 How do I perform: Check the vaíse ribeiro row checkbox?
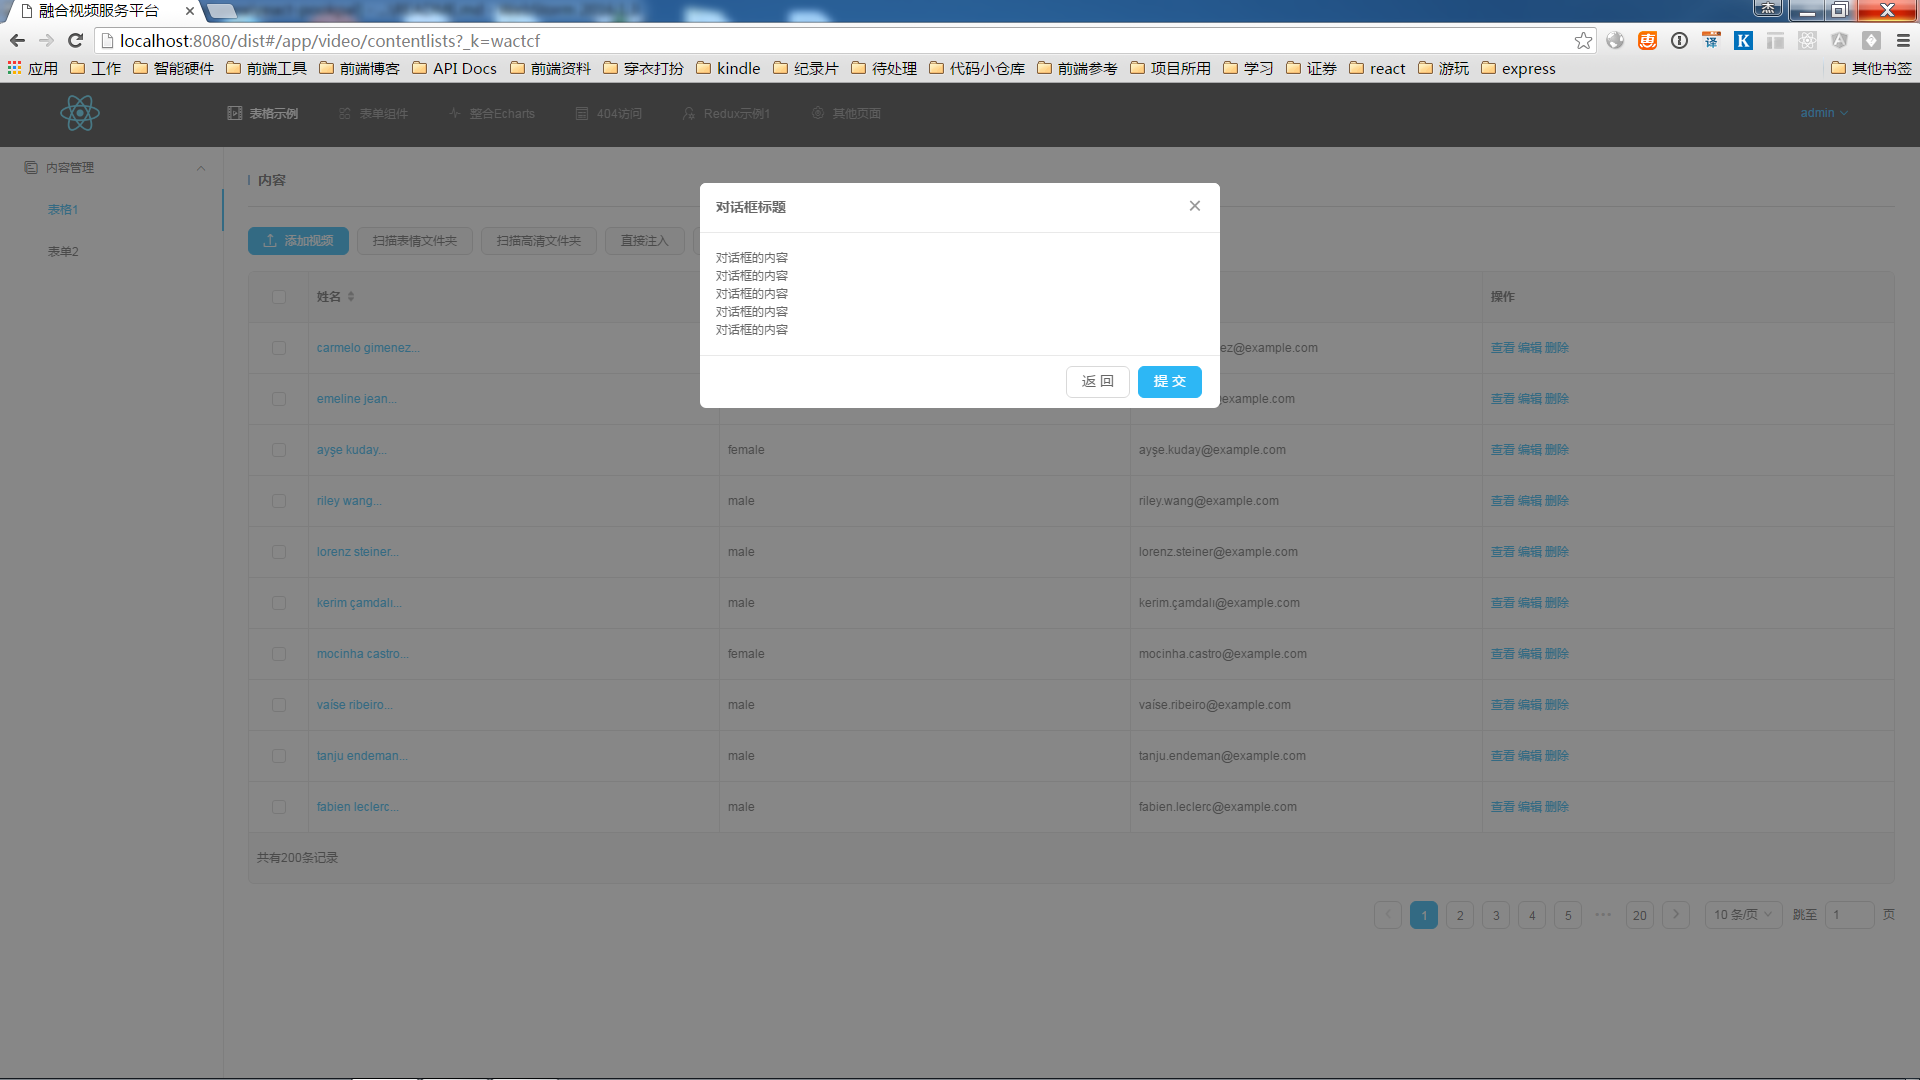pos(279,705)
